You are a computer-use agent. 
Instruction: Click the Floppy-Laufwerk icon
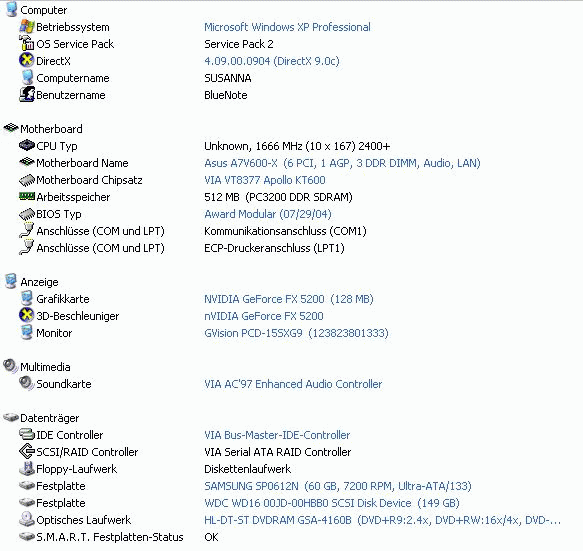click(x=27, y=468)
